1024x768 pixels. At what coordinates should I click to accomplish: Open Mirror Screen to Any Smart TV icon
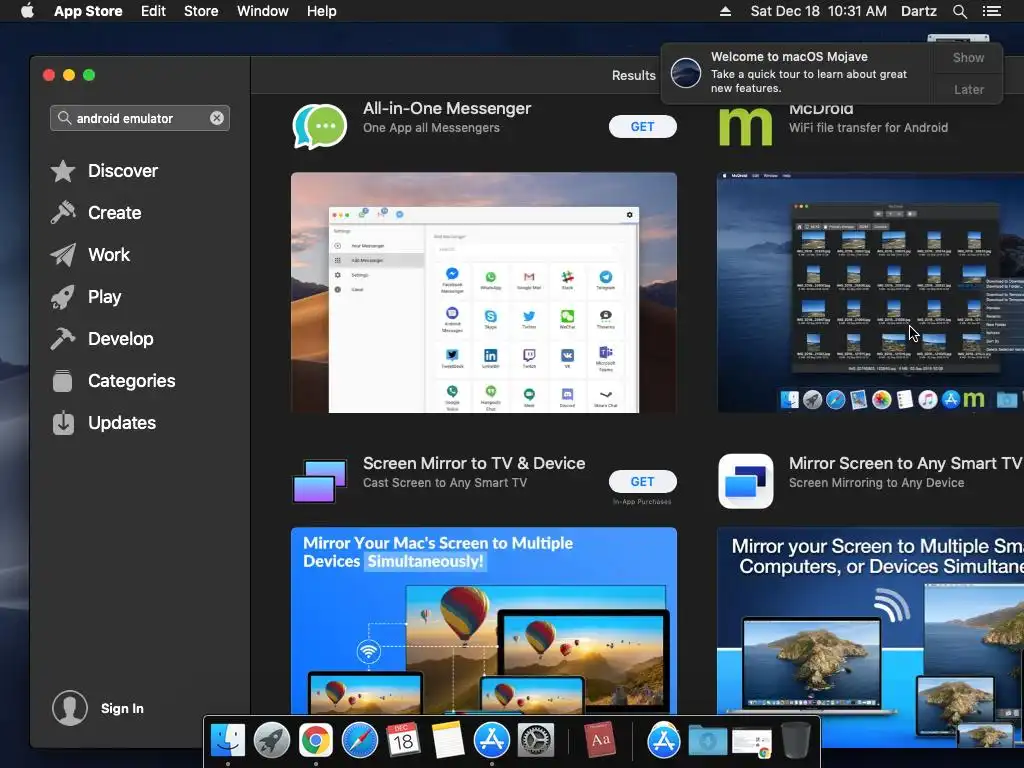(746, 481)
